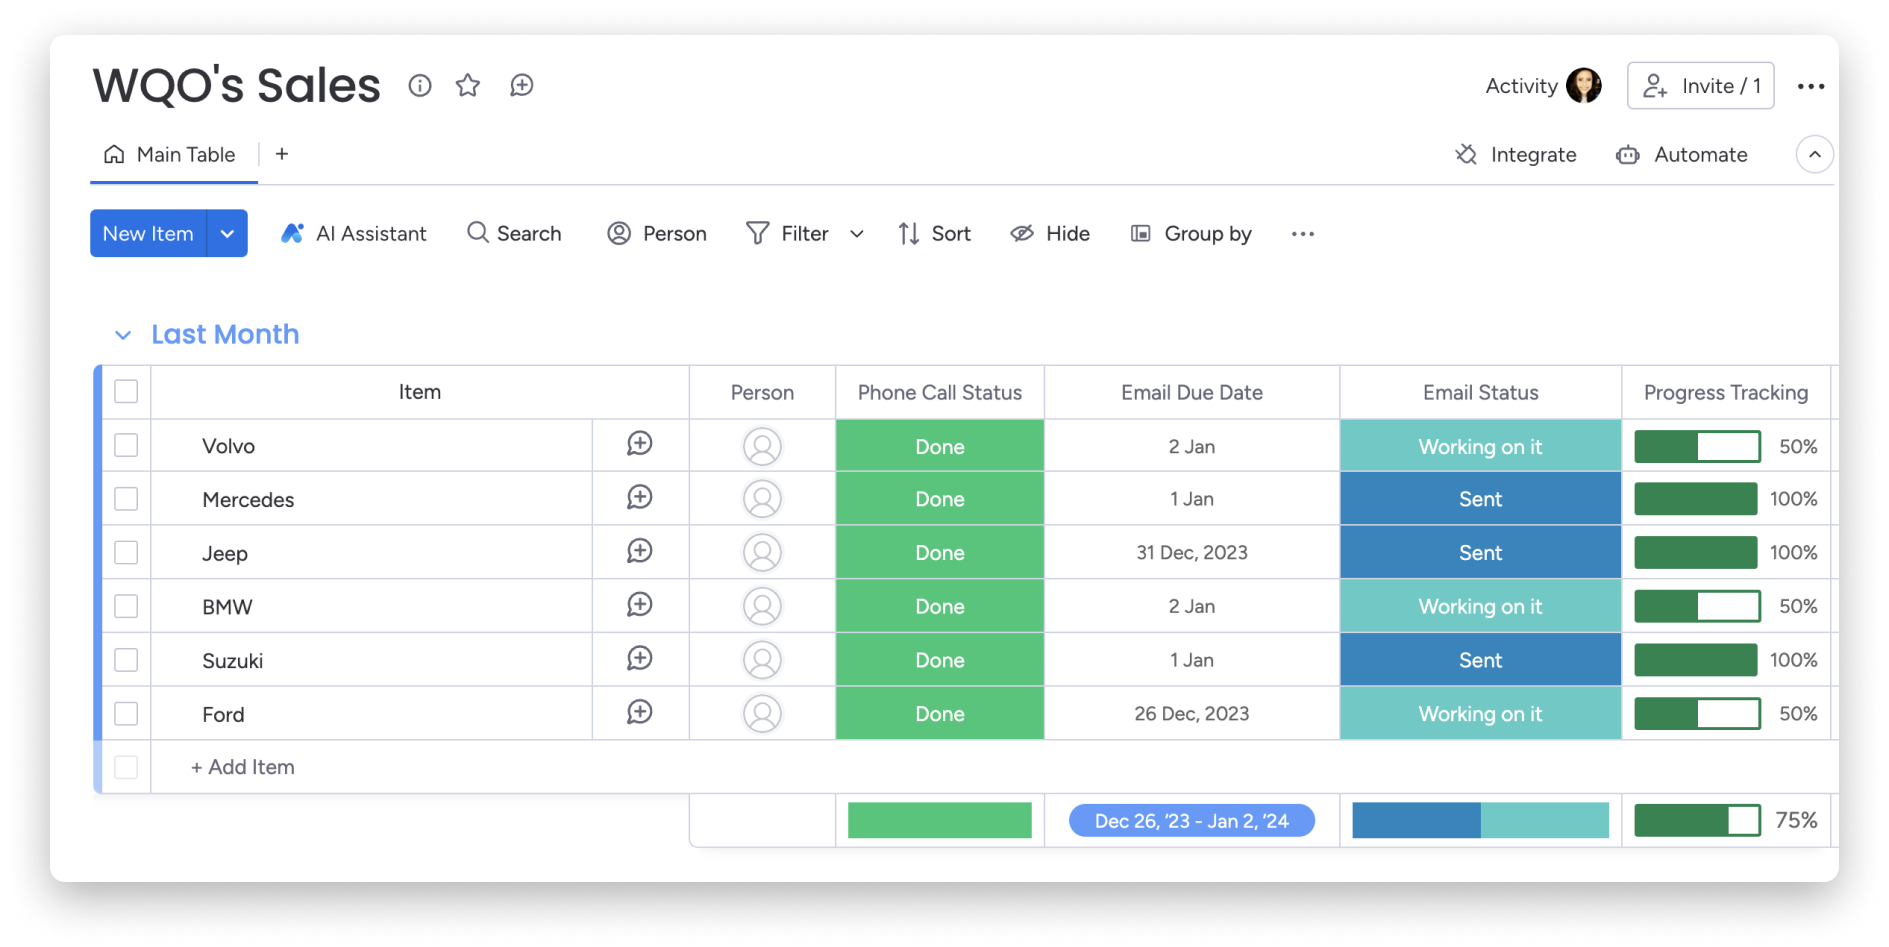Open board options three-dot menu

pos(1811,87)
